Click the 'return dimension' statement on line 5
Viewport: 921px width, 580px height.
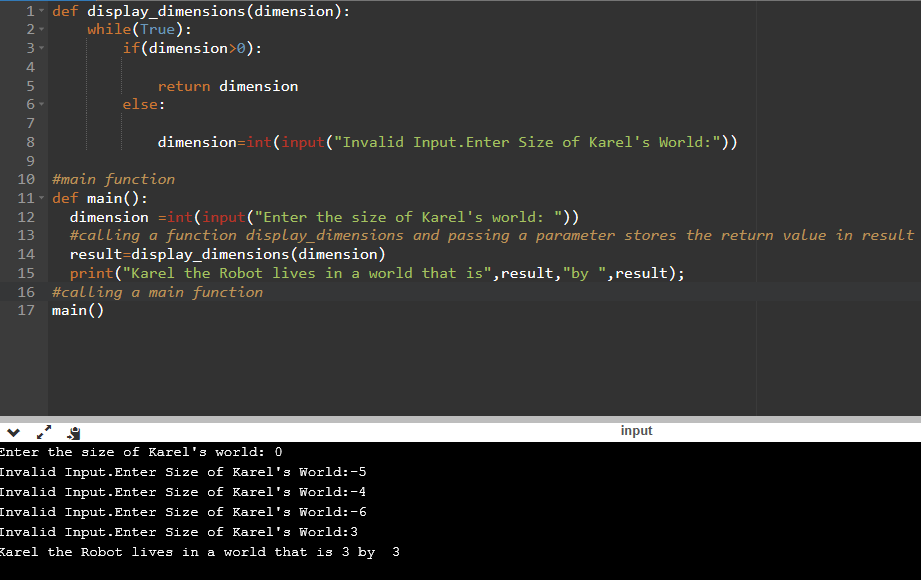click(x=228, y=86)
